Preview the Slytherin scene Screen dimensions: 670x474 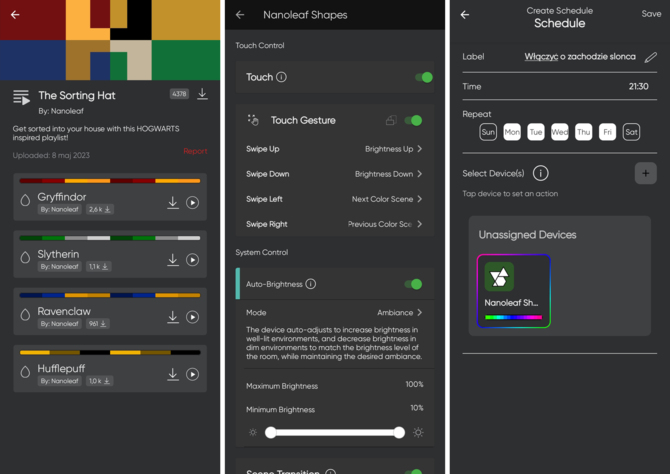point(192,260)
